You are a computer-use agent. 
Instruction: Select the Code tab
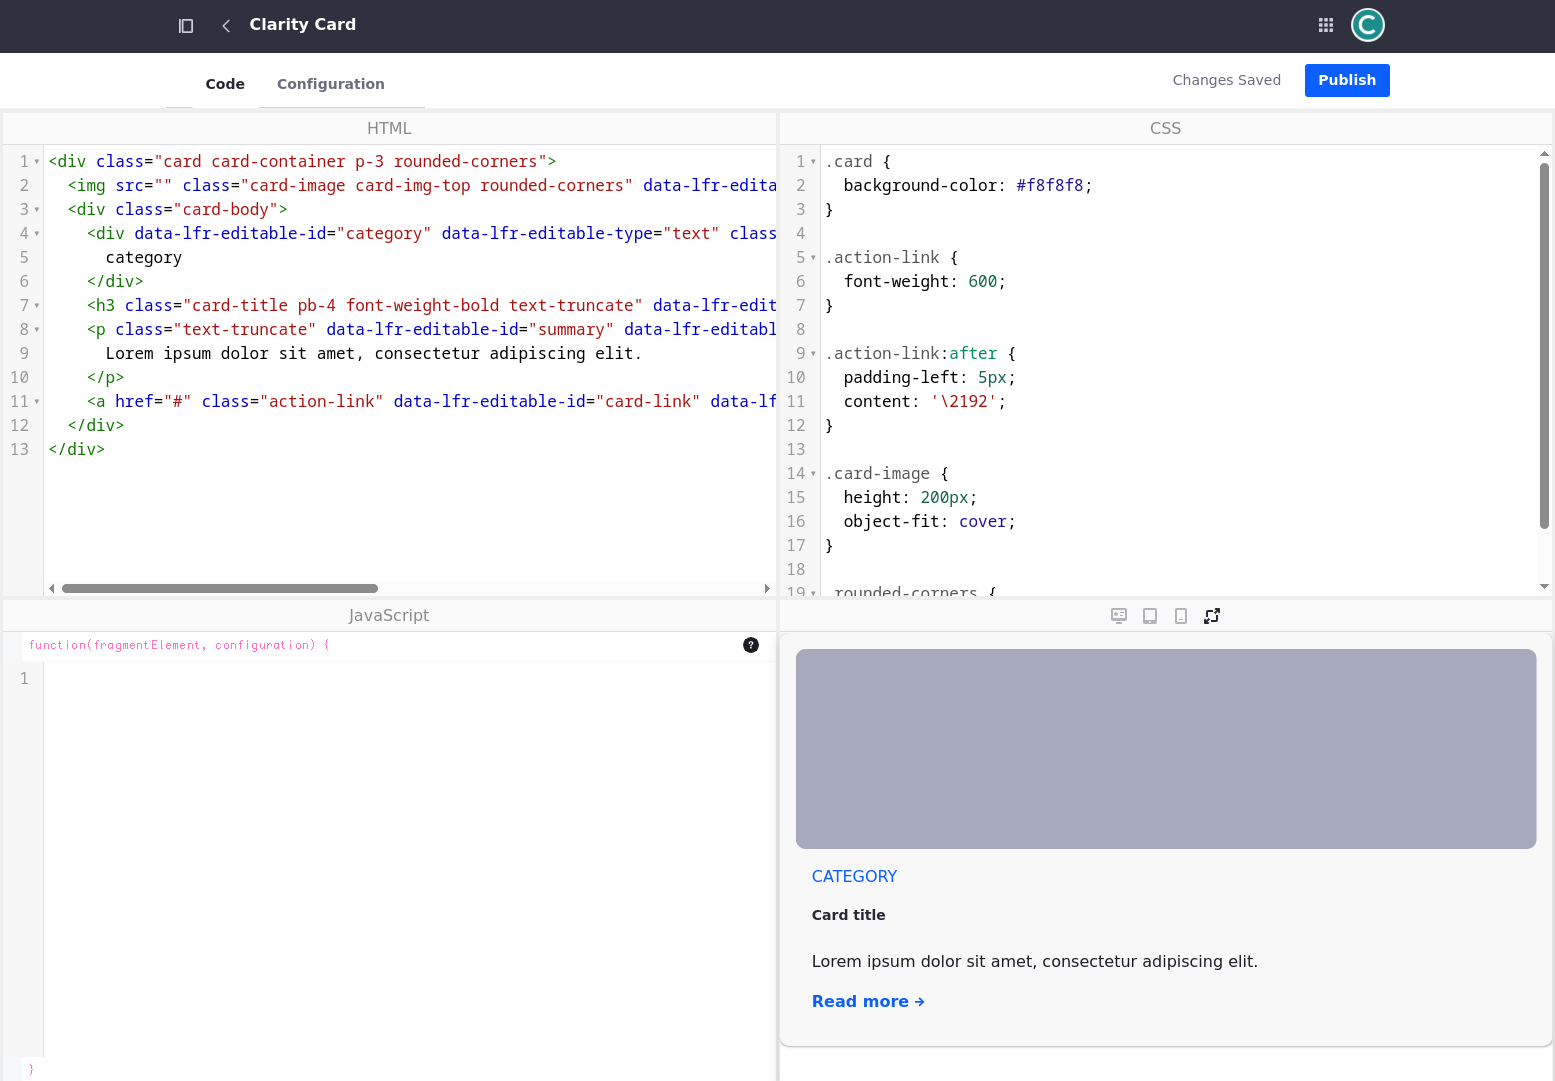coord(225,84)
